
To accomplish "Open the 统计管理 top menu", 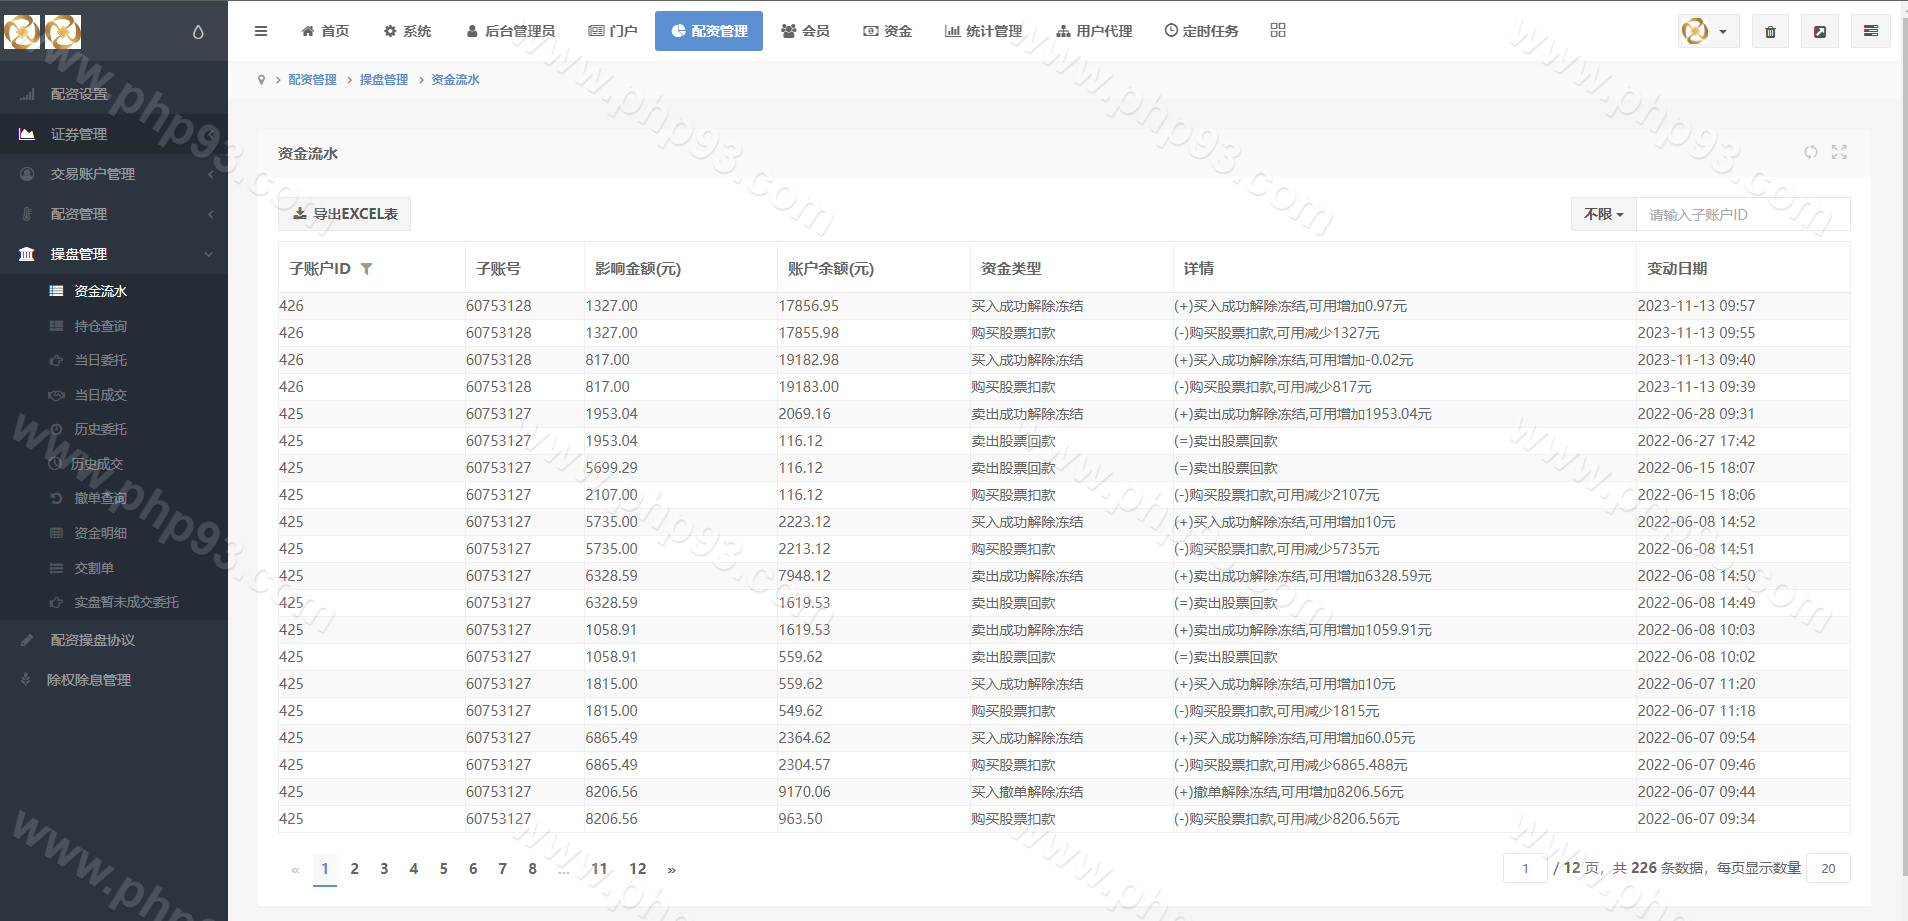I will (x=983, y=31).
